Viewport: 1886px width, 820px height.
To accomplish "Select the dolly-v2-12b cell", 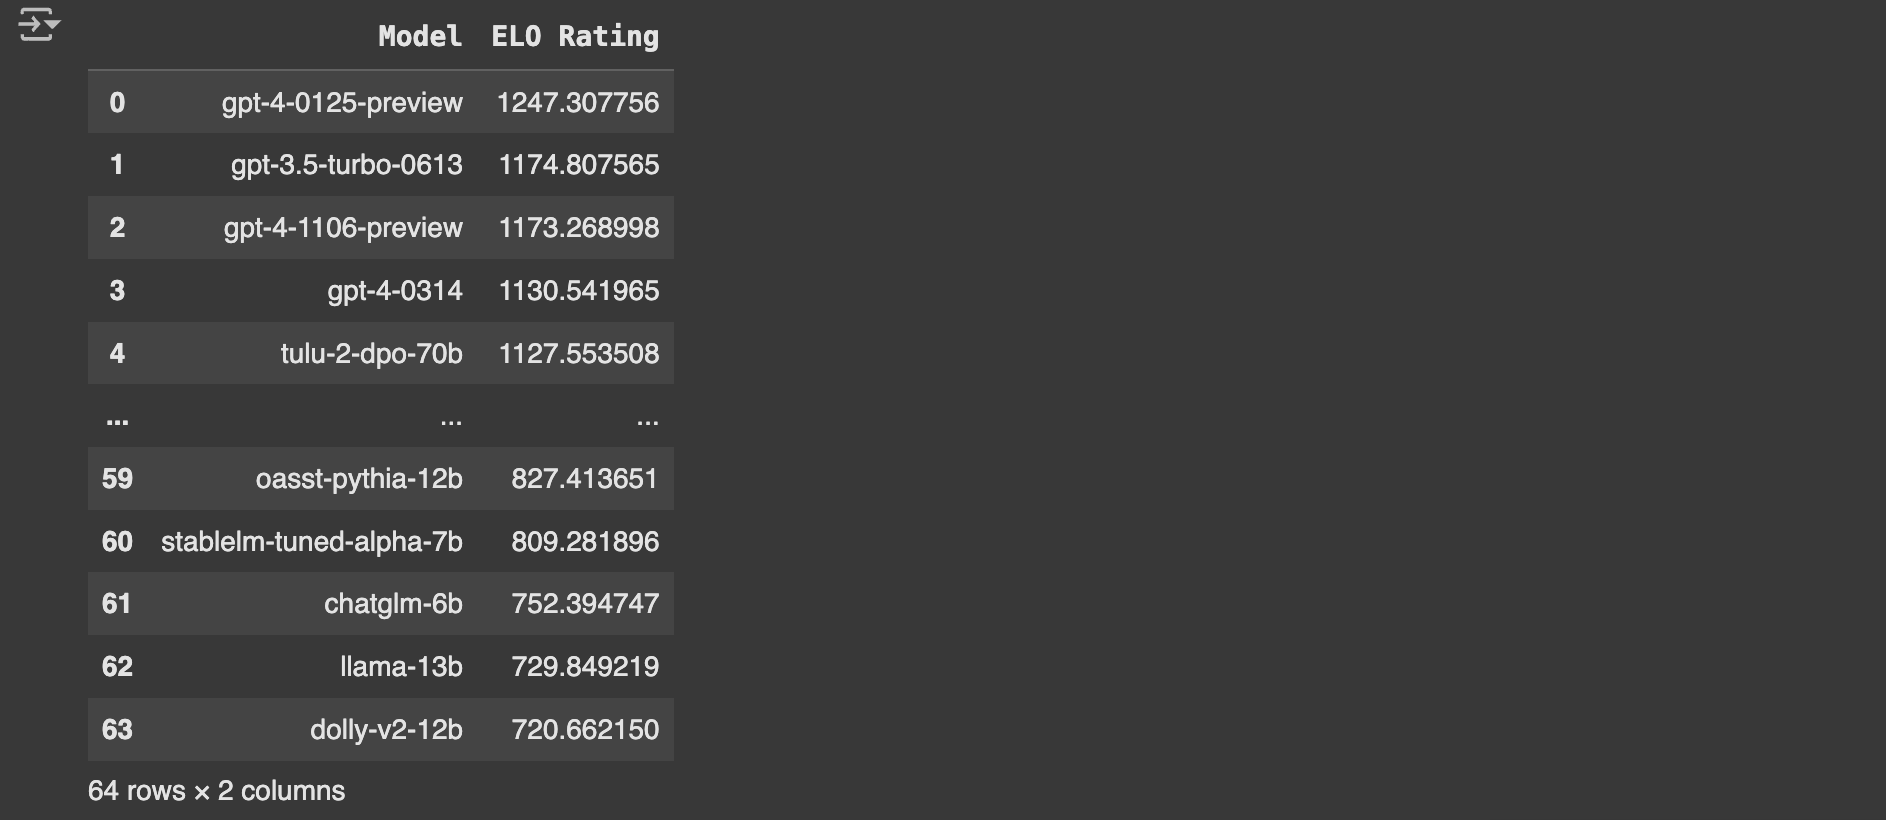I will [x=386, y=730].
